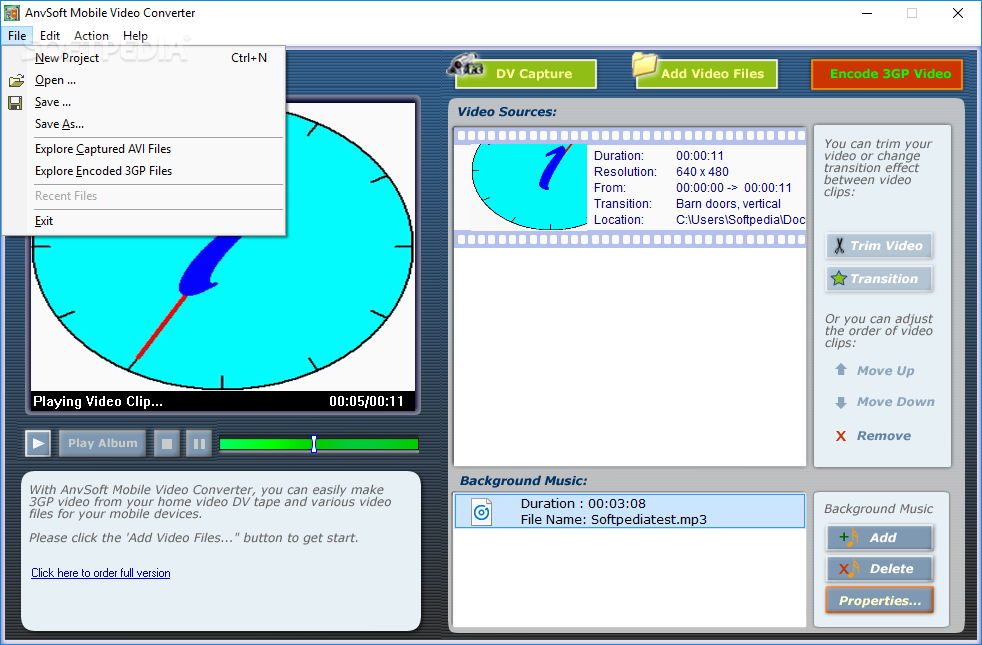Stop playback with the stop button

coord(167,443)
